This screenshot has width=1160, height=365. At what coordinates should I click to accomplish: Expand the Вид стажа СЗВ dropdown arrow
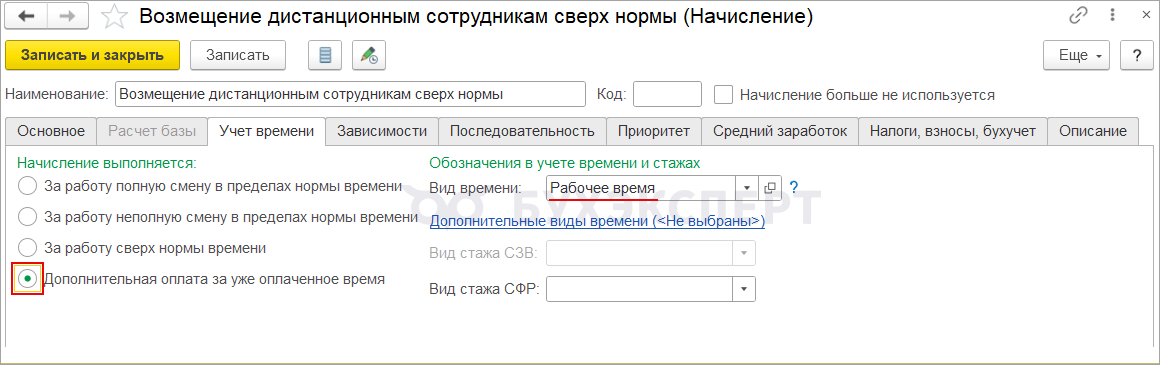click(x=743, y=252)
